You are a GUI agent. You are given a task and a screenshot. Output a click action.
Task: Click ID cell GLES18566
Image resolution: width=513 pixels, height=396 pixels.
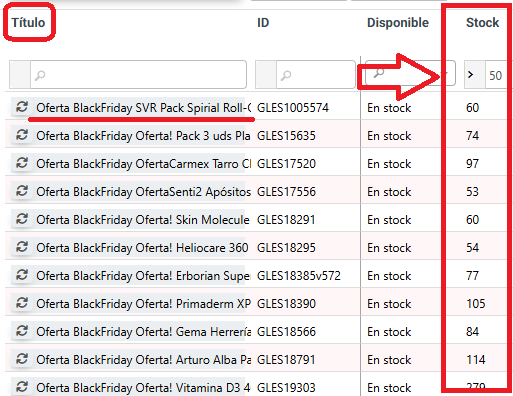tap(286, 332)
